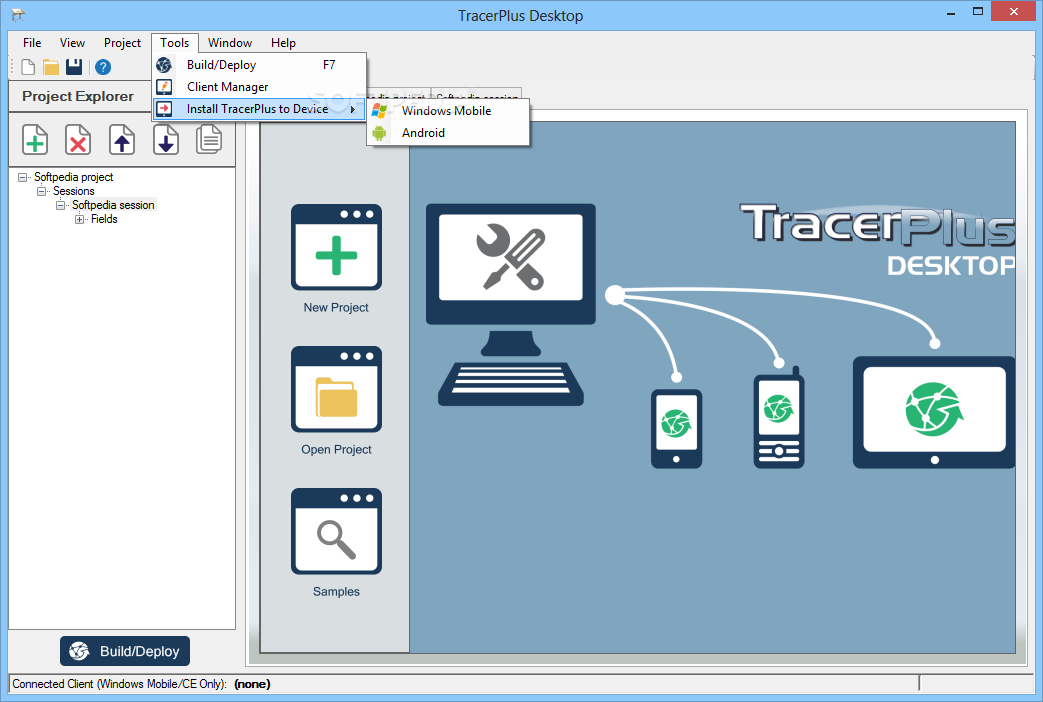Choose Windows Mobile in the submenu

(448, 110)
